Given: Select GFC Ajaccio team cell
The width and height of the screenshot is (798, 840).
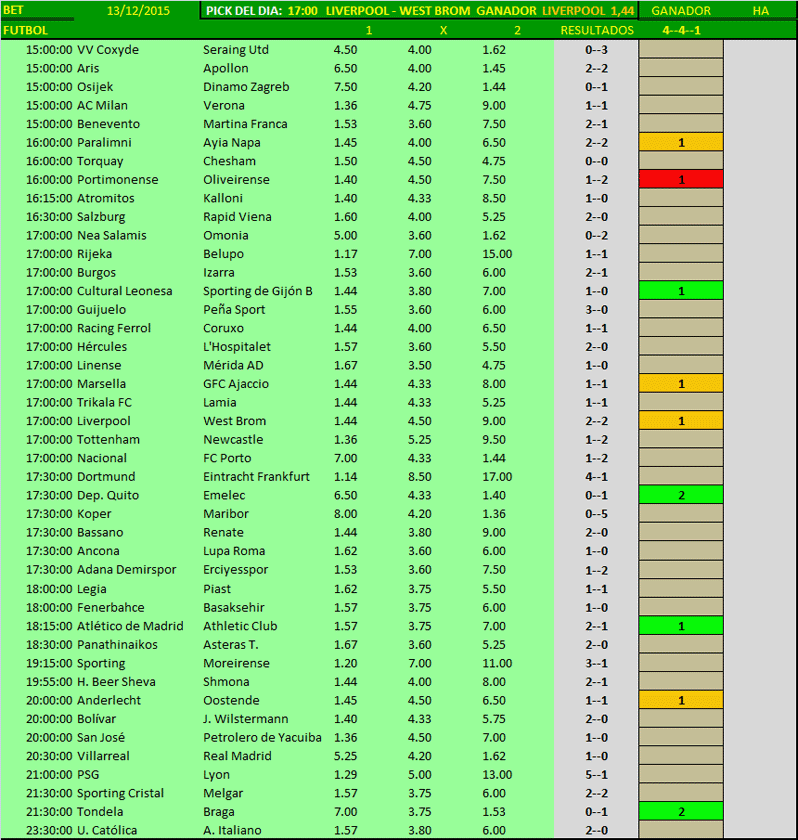Looking at the screenshot, I should pyautogui.click(x=236, y=384).
